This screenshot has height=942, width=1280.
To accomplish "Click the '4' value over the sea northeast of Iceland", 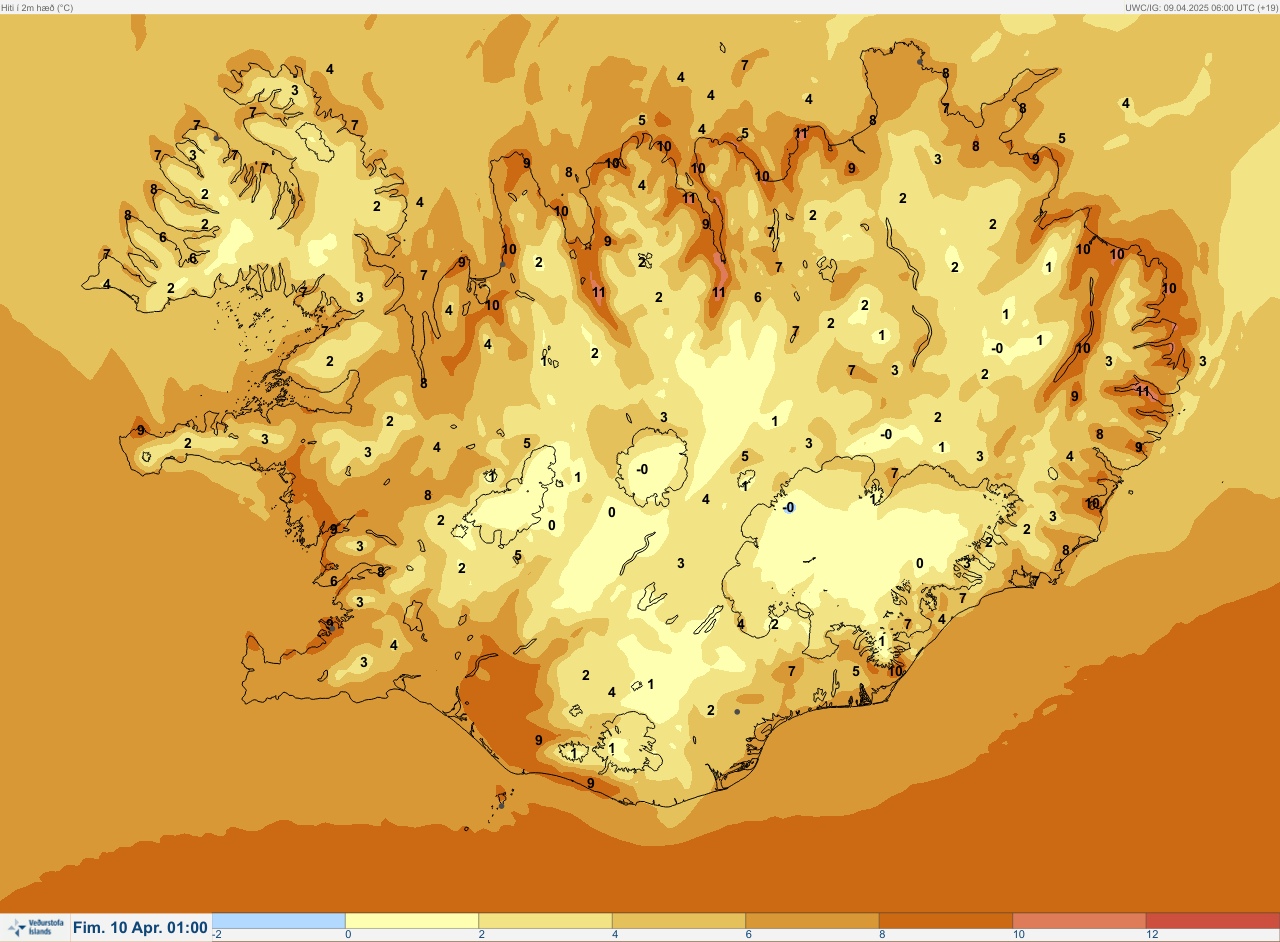I will pos(1125,103).
